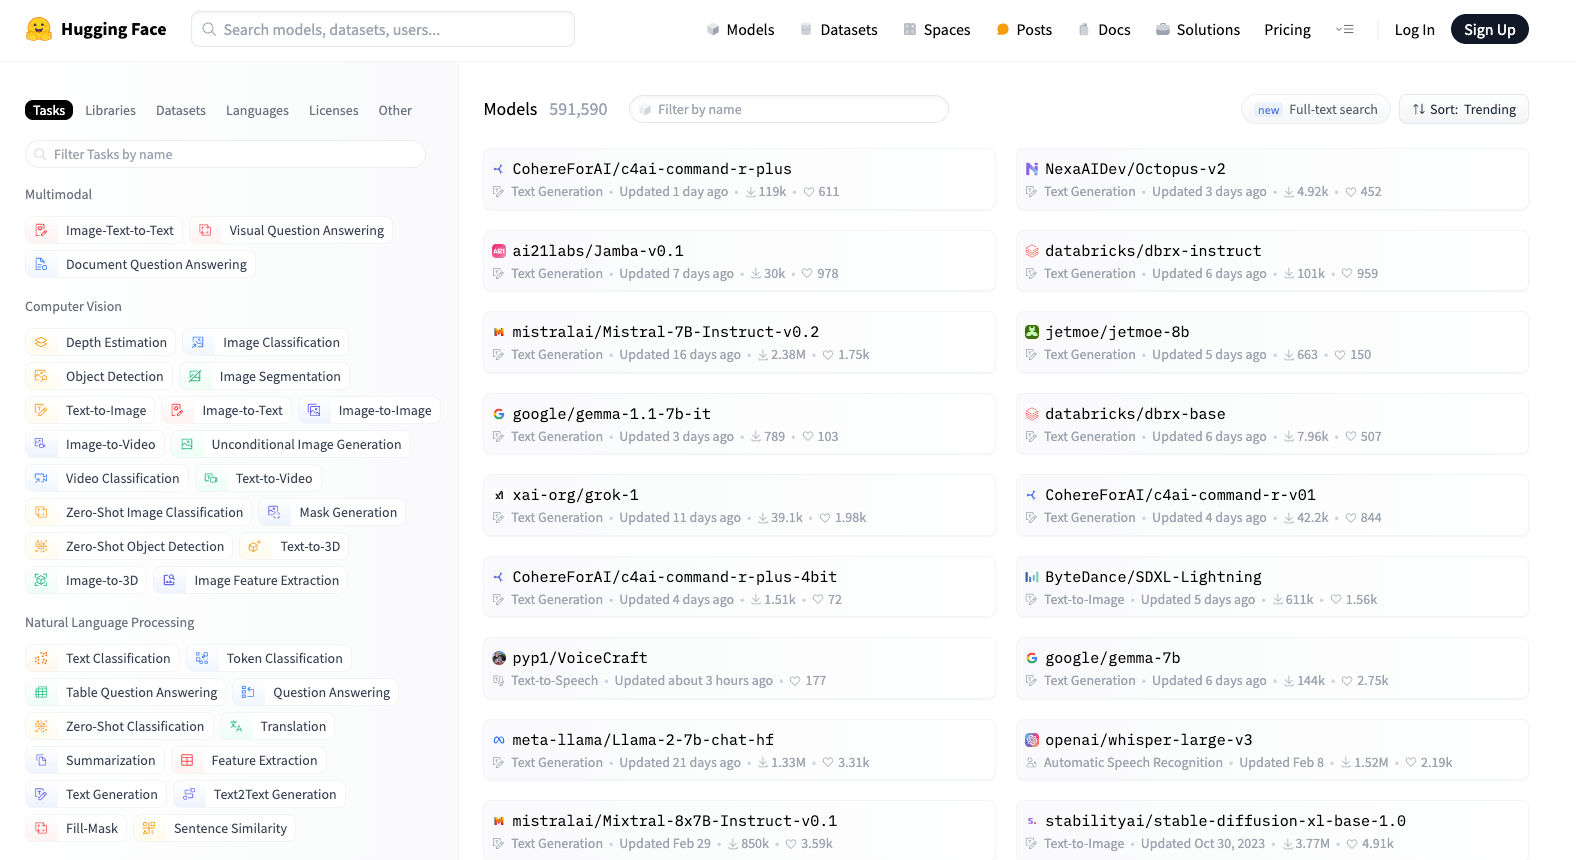Click the meta-llama Meta logo icon
This screenshot has height=860, width=1576.
[x=498, y=740]
